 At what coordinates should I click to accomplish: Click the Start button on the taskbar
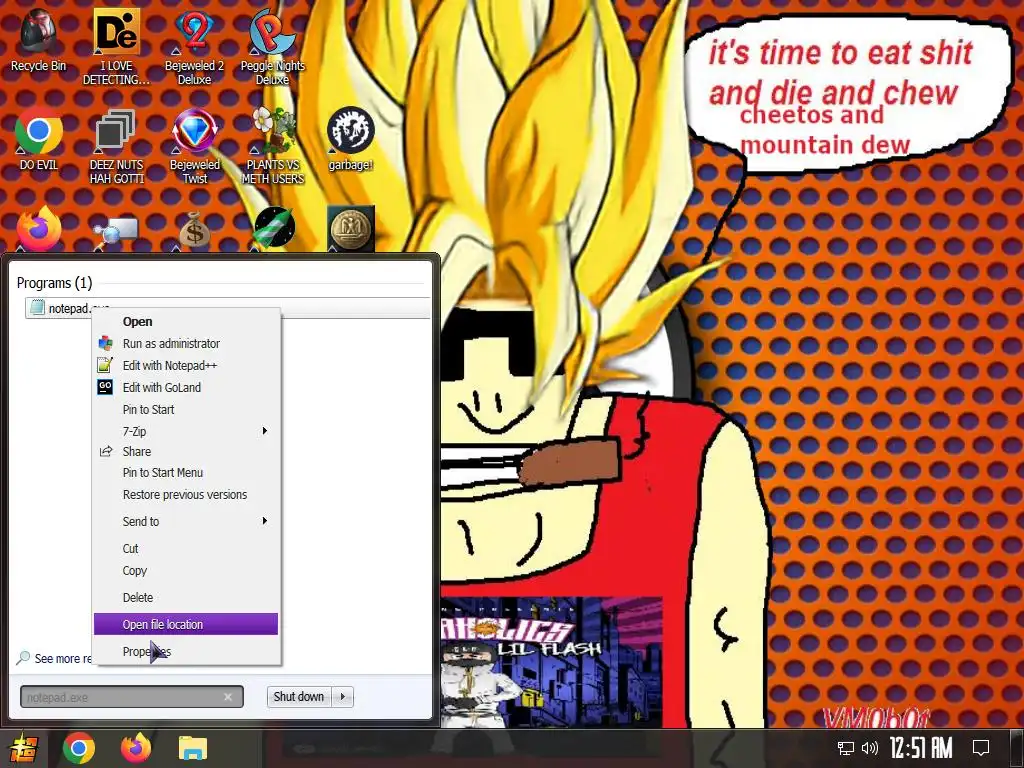coord(22,748)
